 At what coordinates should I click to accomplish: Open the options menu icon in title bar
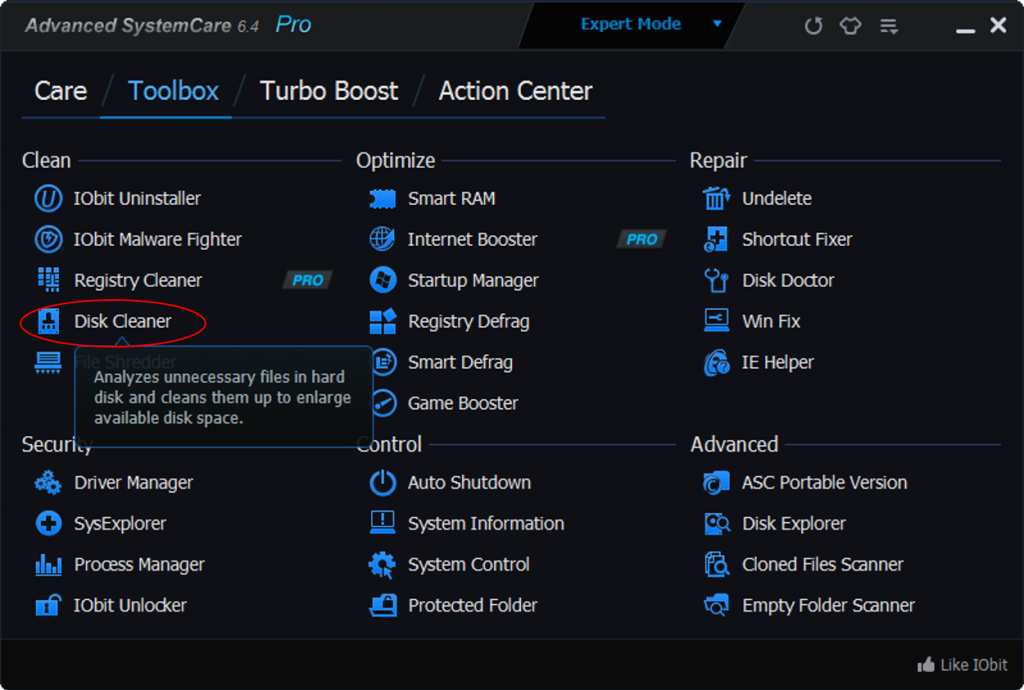point(889,26)
